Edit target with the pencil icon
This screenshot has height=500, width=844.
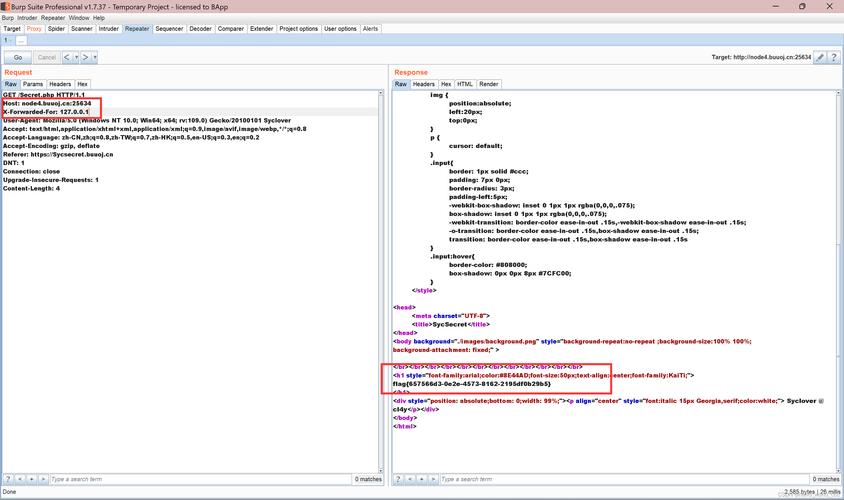(820, 57)
